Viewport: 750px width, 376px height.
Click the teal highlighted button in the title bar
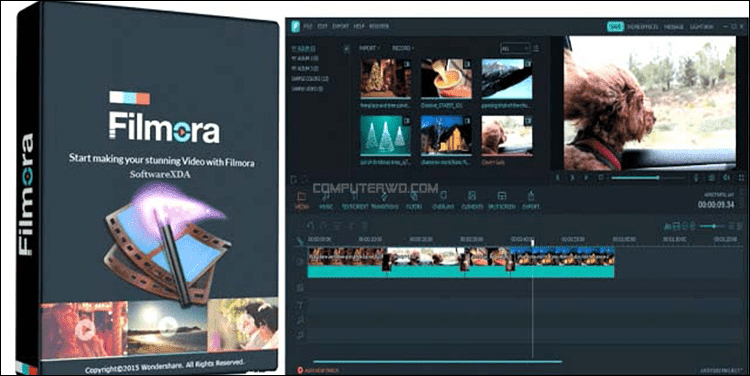(616, 27)
